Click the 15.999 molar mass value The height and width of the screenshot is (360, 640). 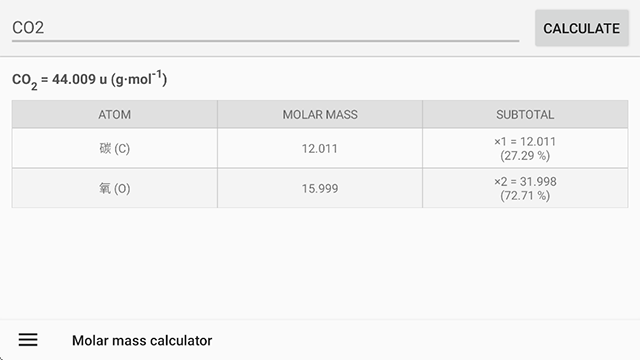320,188
